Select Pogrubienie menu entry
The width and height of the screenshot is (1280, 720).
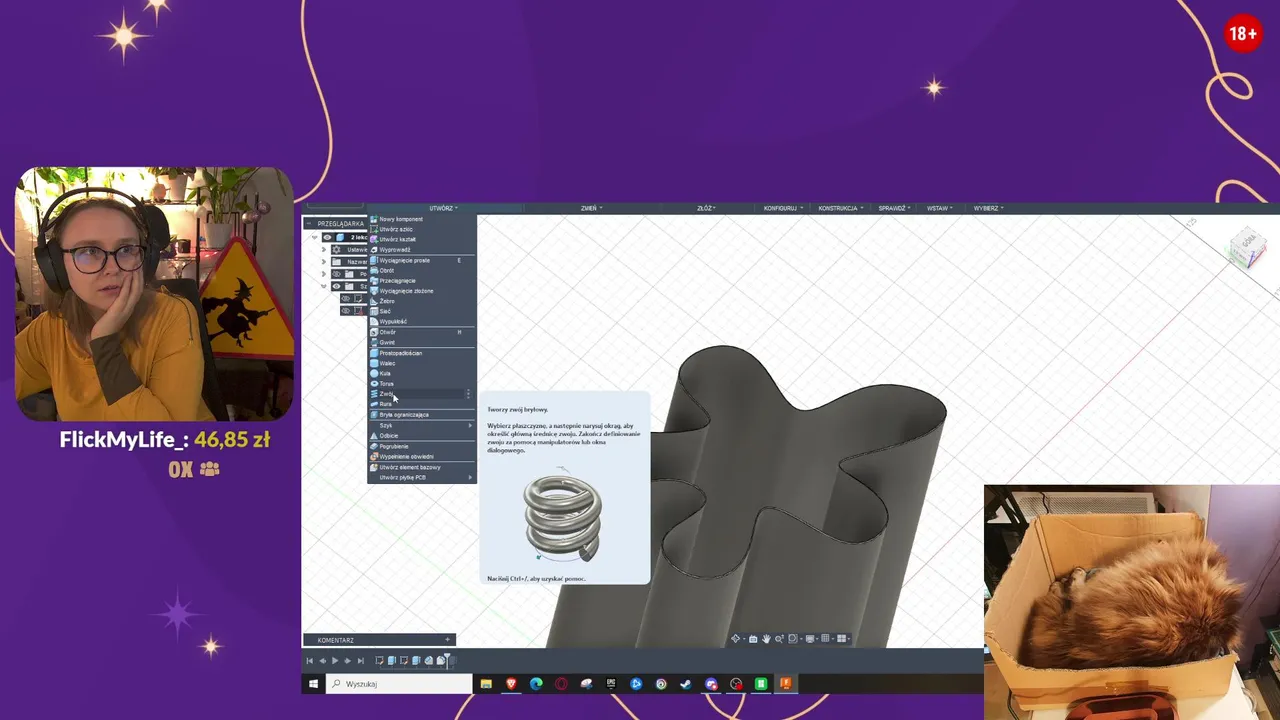click(x=422, y=446)
